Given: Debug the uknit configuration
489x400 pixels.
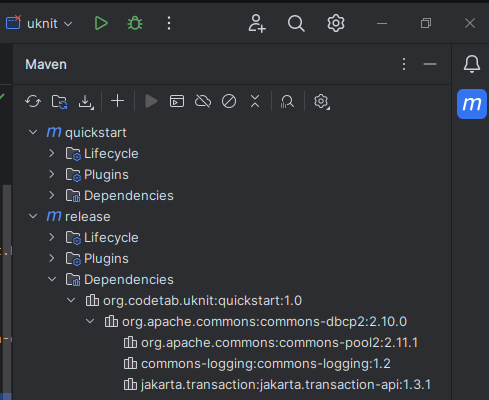Looking at the screenshot, I should pos(135,23).
